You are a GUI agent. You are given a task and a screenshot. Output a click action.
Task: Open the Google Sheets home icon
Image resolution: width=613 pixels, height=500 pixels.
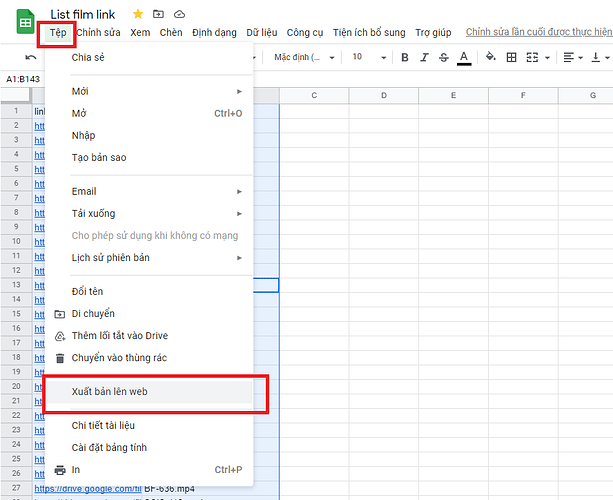point(25,22)
